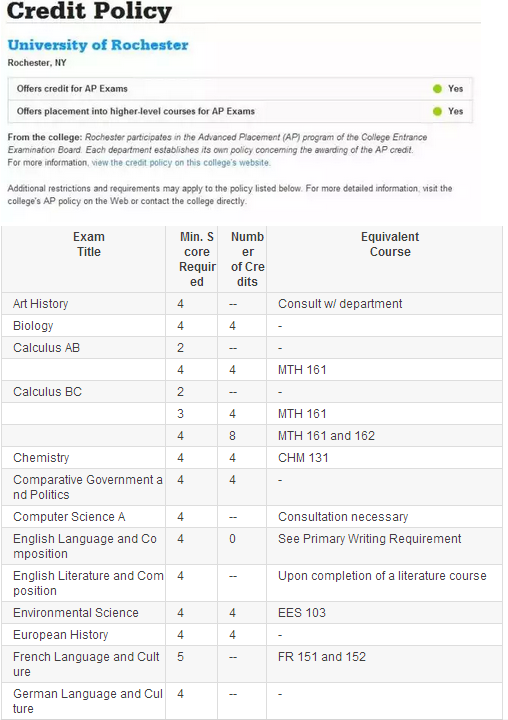
Task: Click the European History exam title
Action: pyautogui.click(x=61, y=635)
